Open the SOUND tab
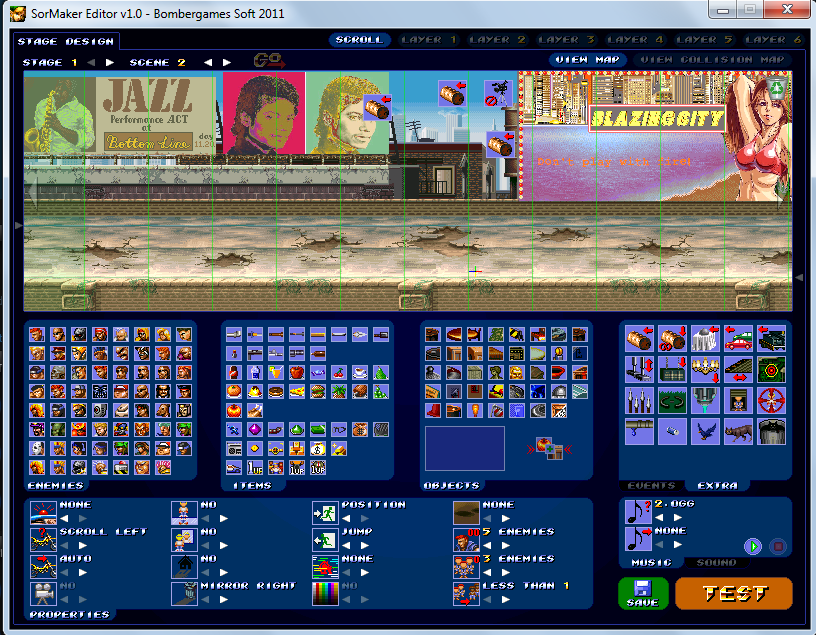This screenshot has width=816, height=635. coord(717,563)
